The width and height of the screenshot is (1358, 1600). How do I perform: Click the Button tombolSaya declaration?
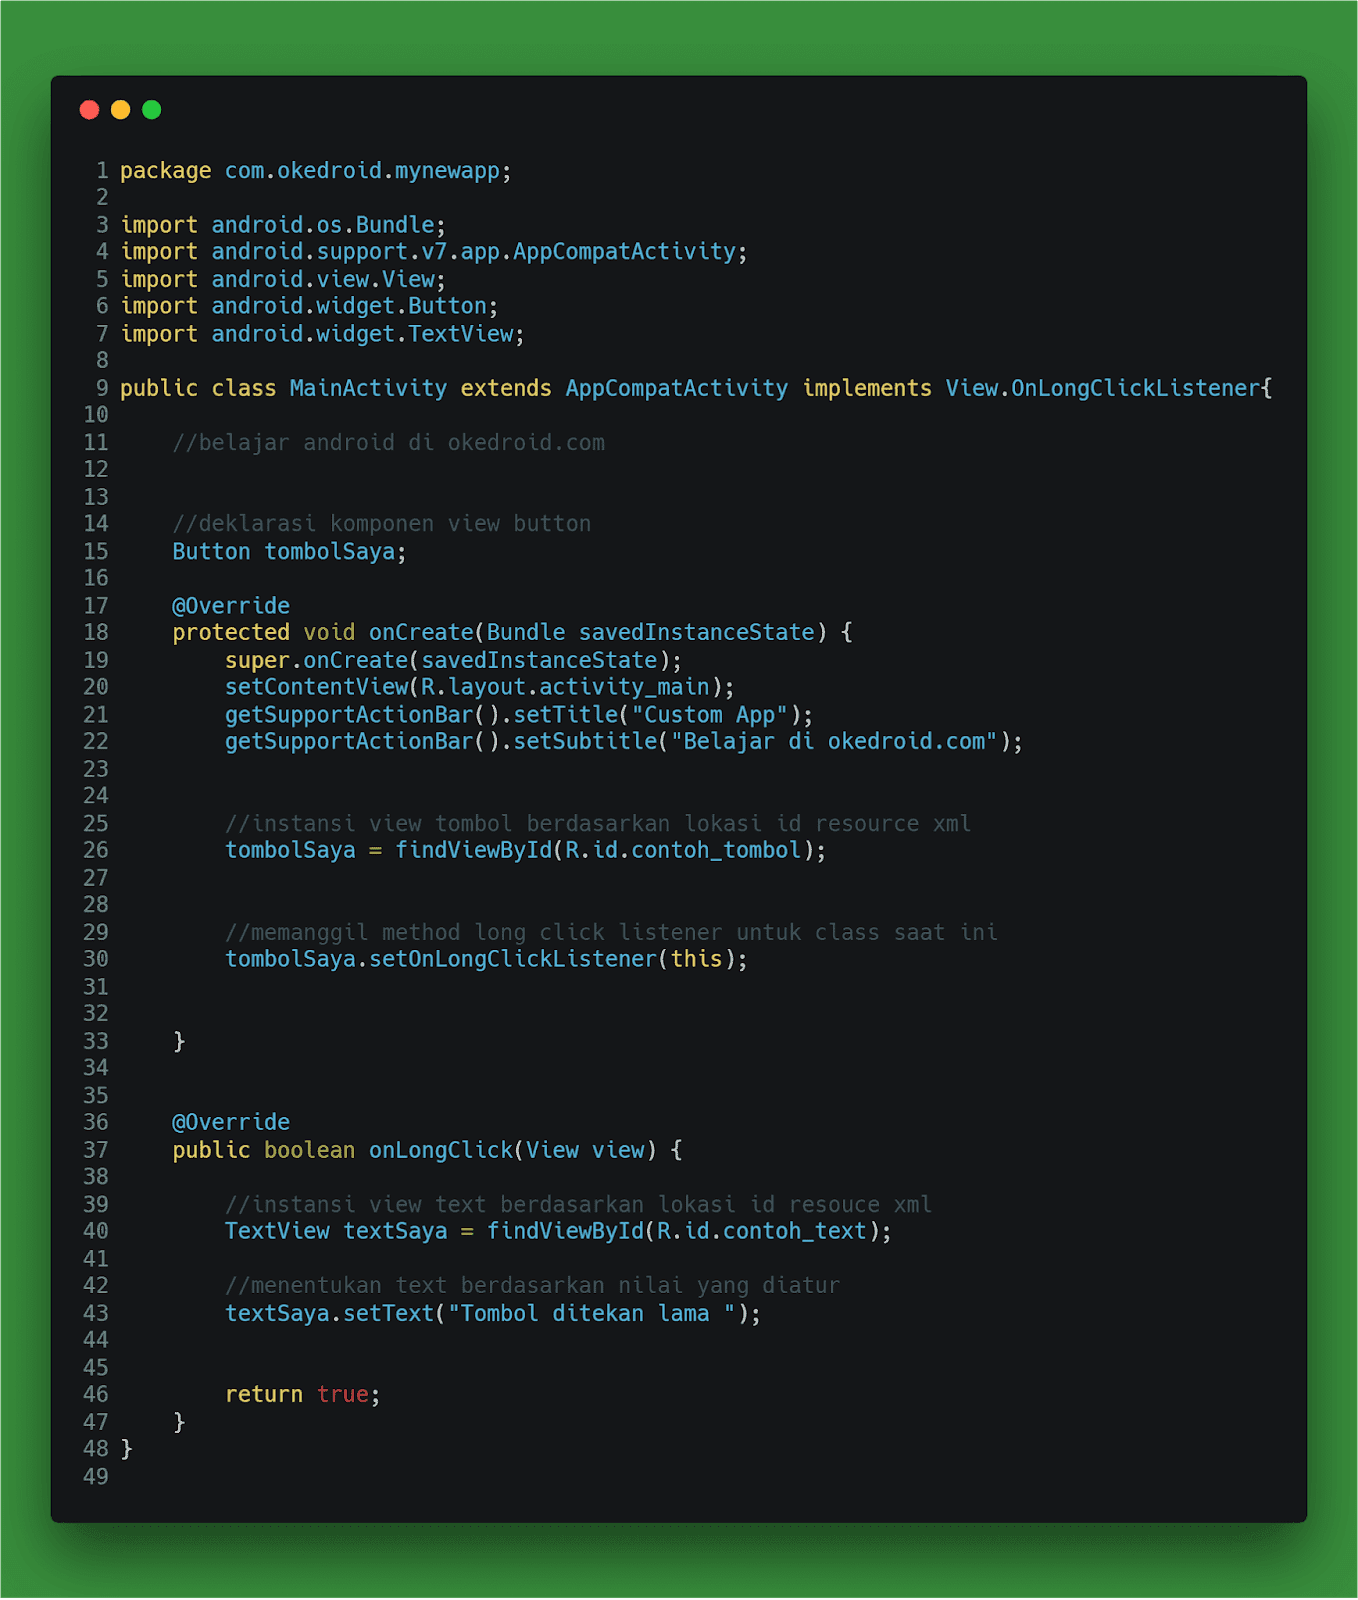(289, 552)
